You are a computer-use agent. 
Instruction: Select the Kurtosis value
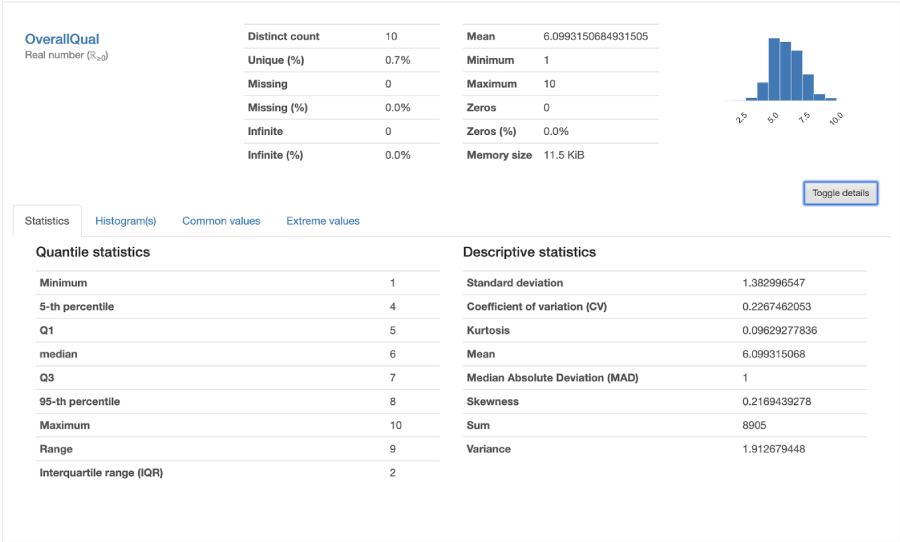pyautogui.click(x=779, y=330)
